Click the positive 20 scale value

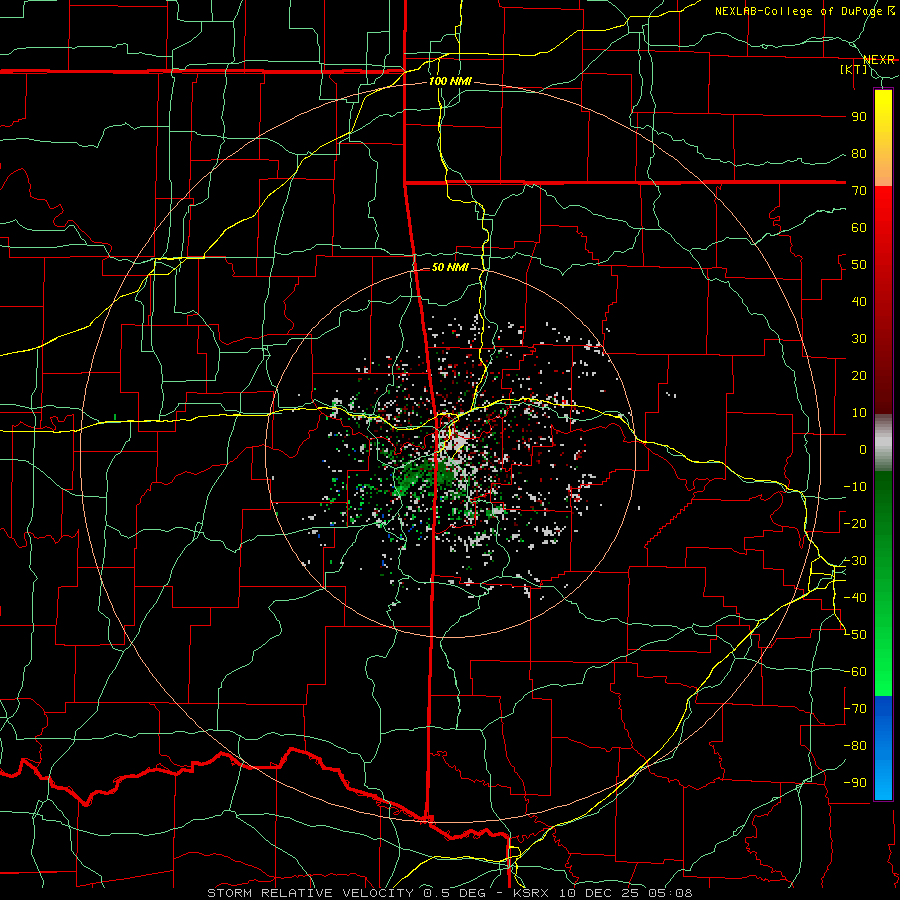(859, 376)
